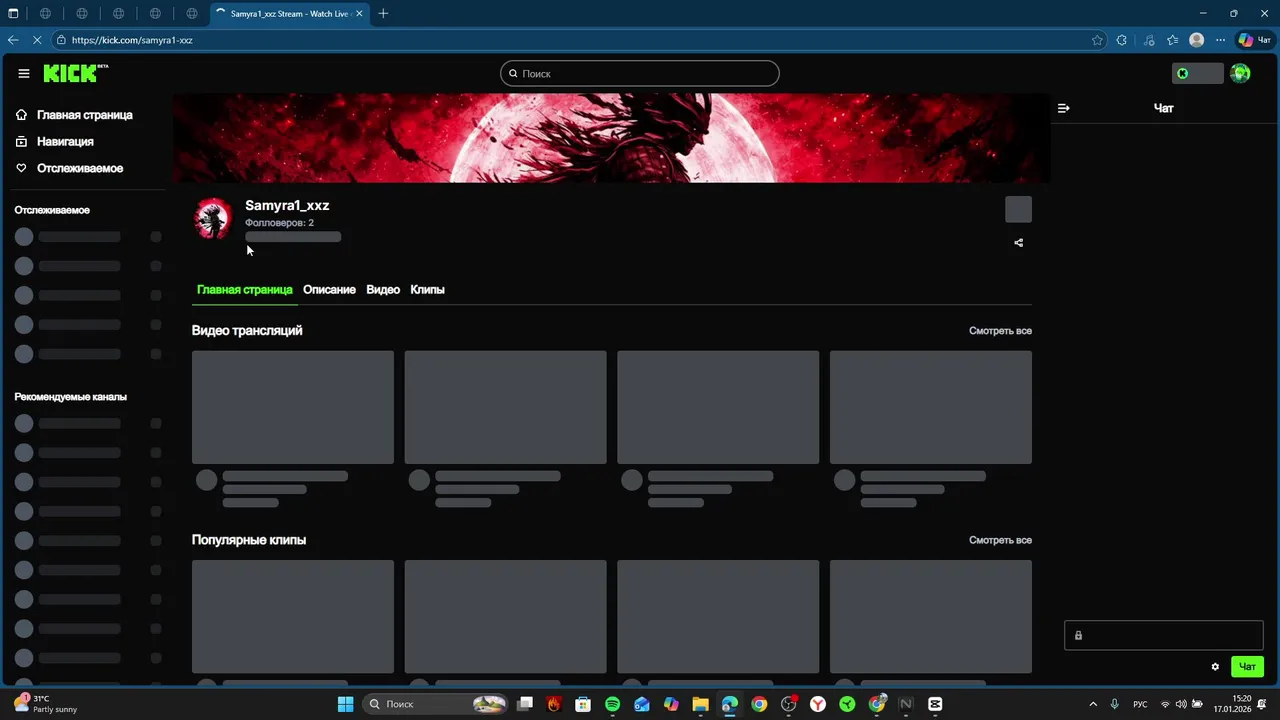Switch to the Клипы tab
The width and height of the screenshot is (1280, 720).
pyautogui.click(x=427, y=290)
